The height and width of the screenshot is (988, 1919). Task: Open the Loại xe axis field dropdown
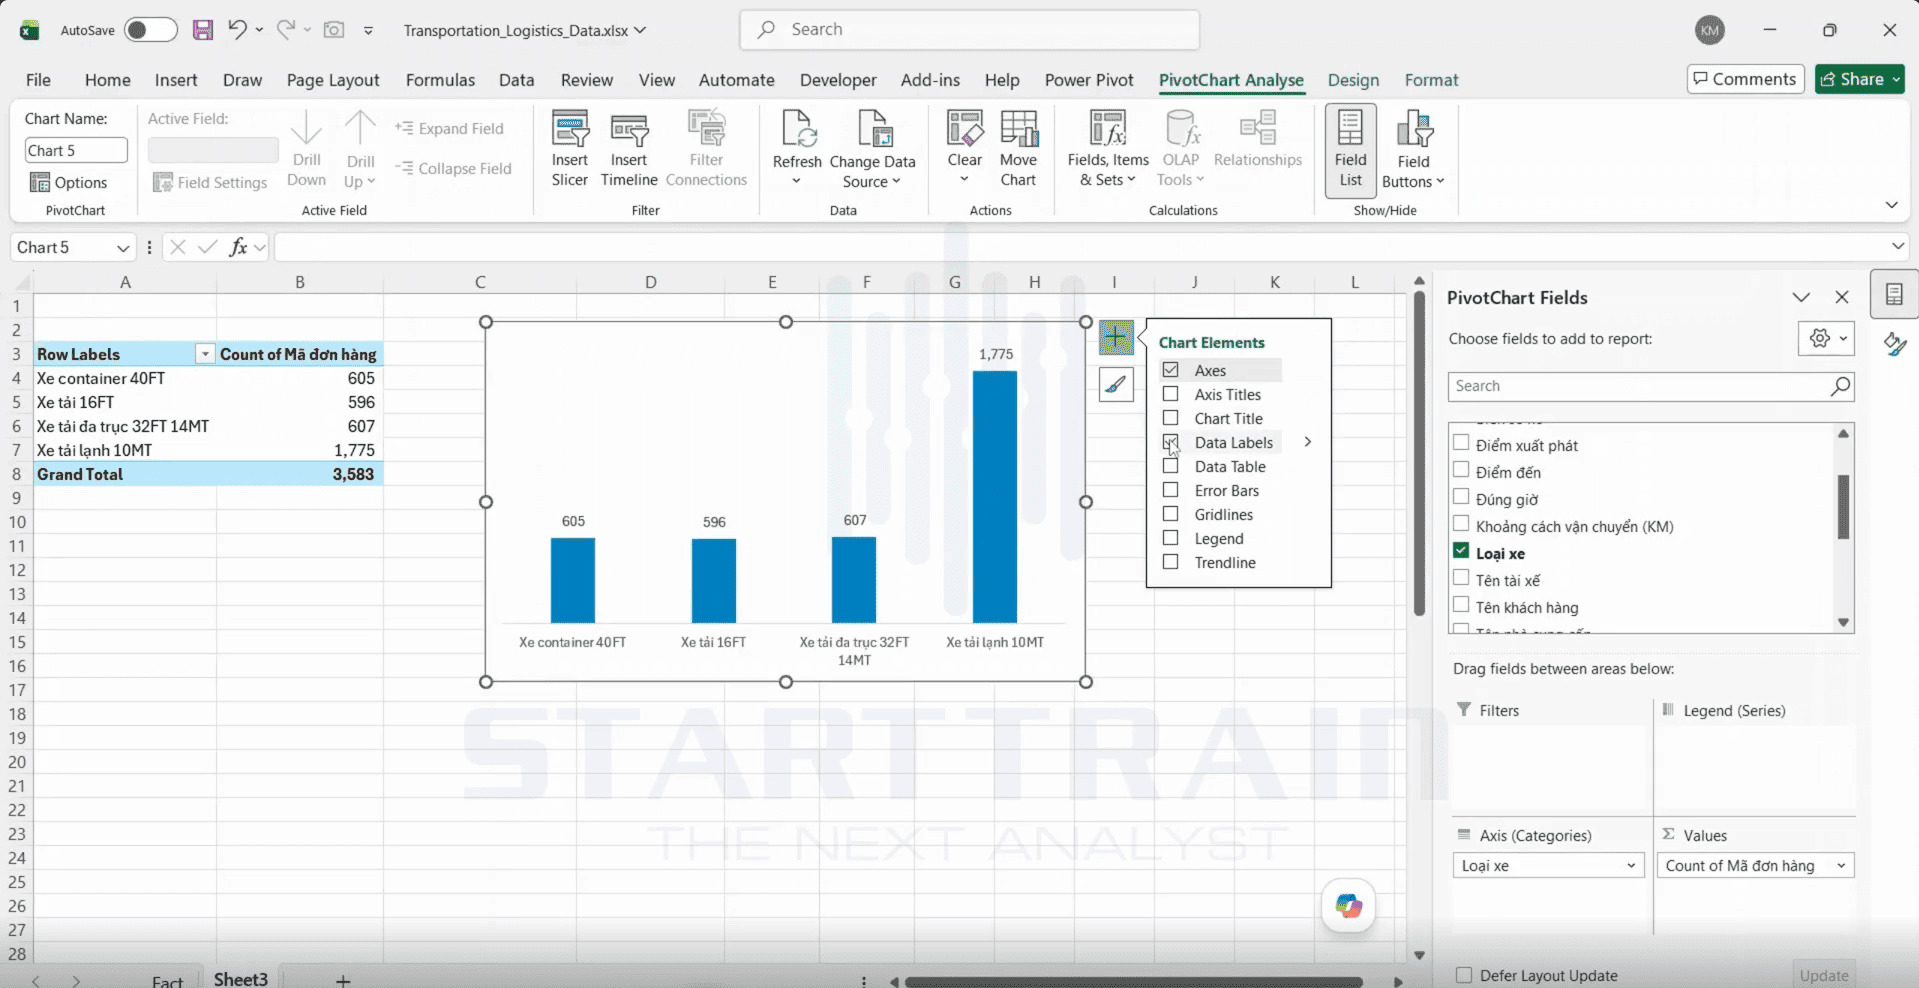pyautogui.click(x=1631, y=866)
